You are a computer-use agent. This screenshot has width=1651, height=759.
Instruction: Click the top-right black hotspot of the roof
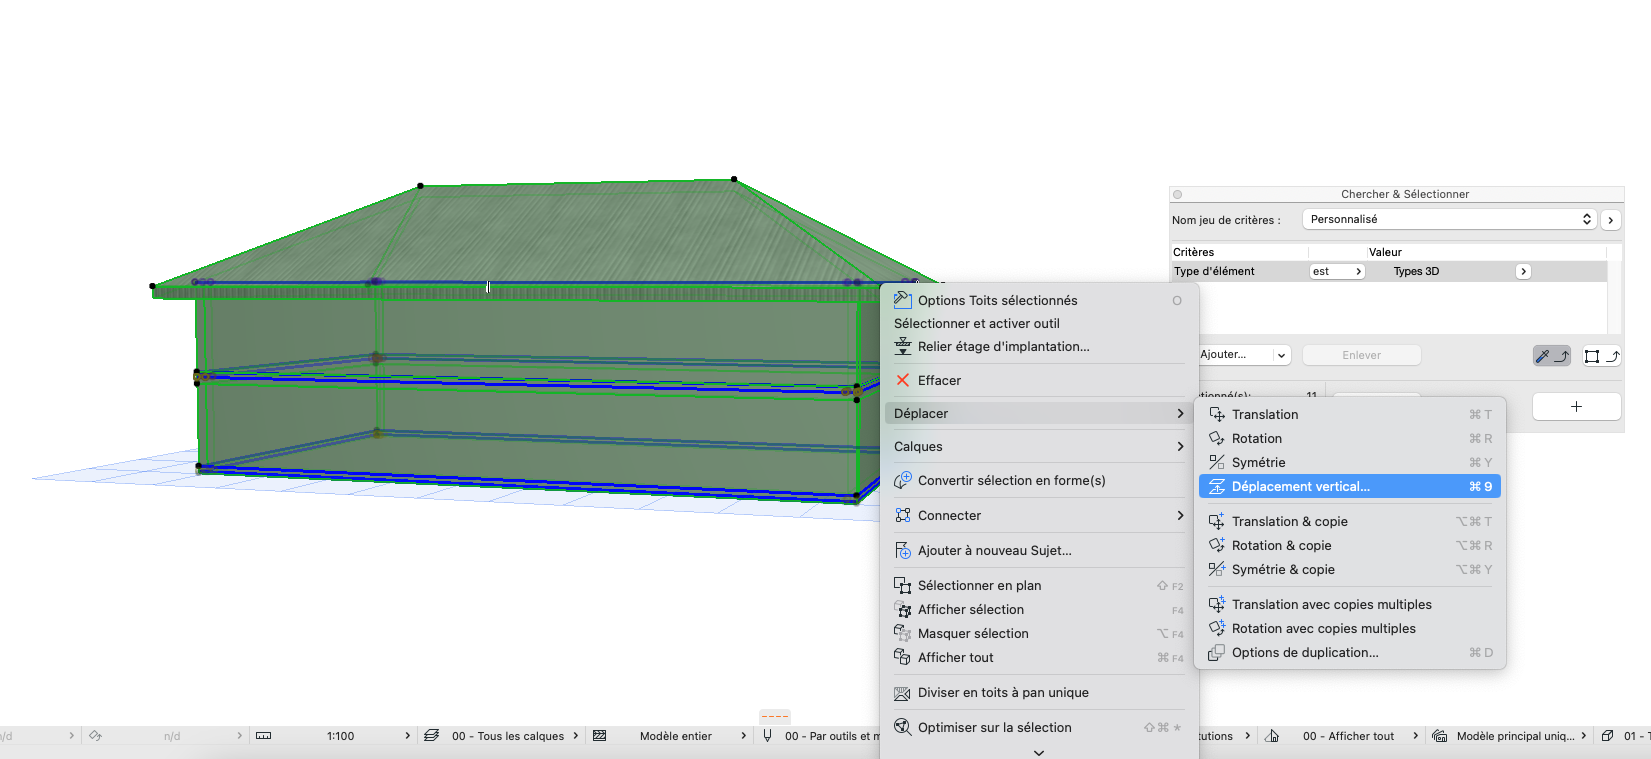tap(734, 179)
